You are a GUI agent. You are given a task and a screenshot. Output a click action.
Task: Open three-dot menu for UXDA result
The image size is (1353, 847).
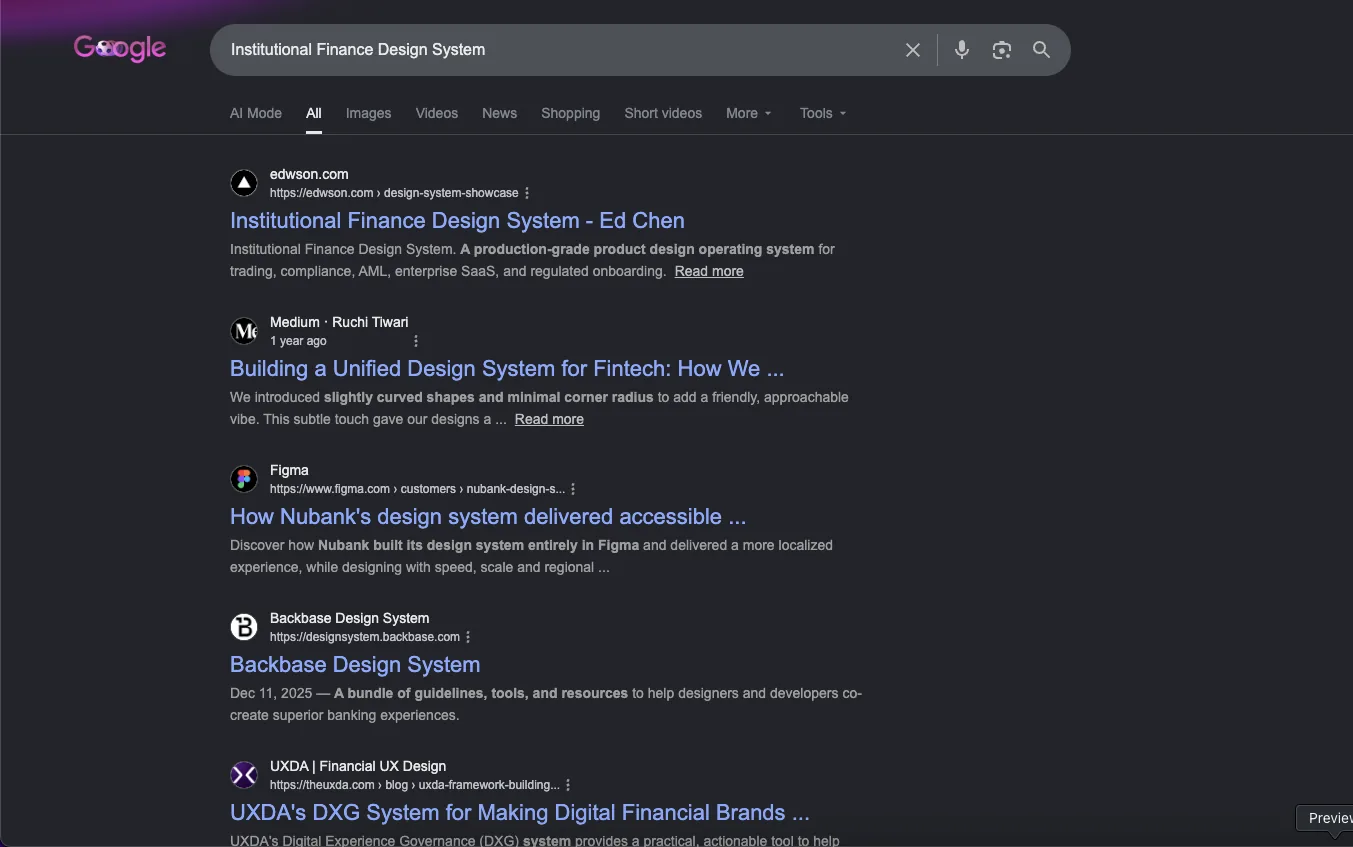568,785
